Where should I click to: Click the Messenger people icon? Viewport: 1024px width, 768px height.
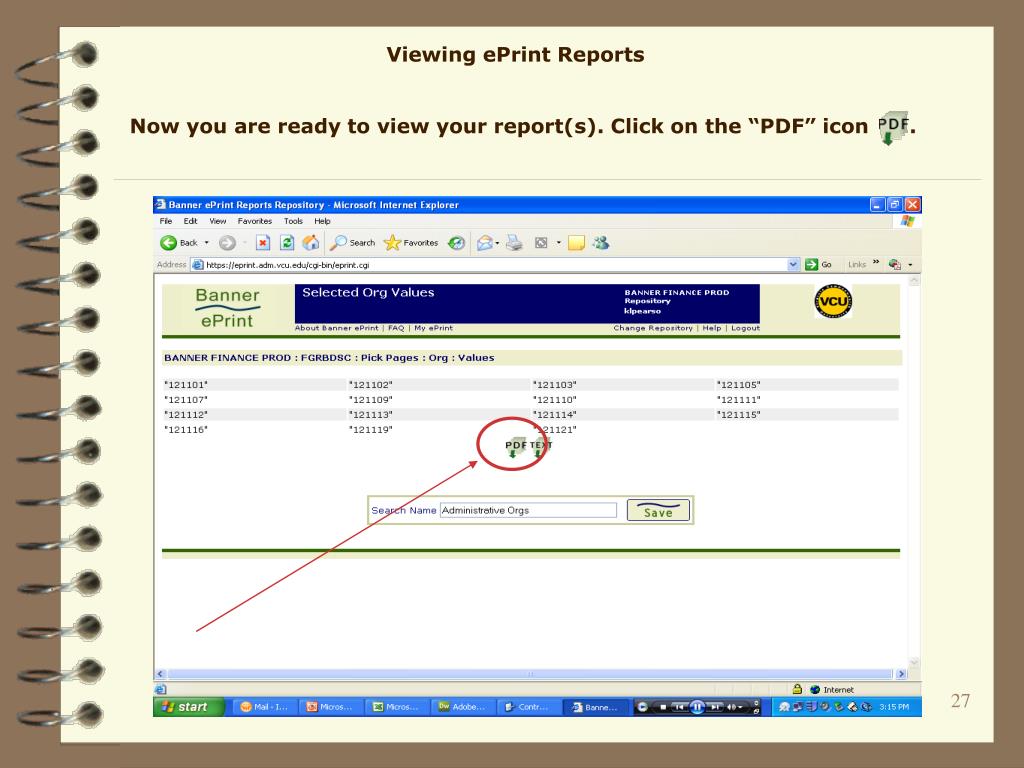coord(601,243)
